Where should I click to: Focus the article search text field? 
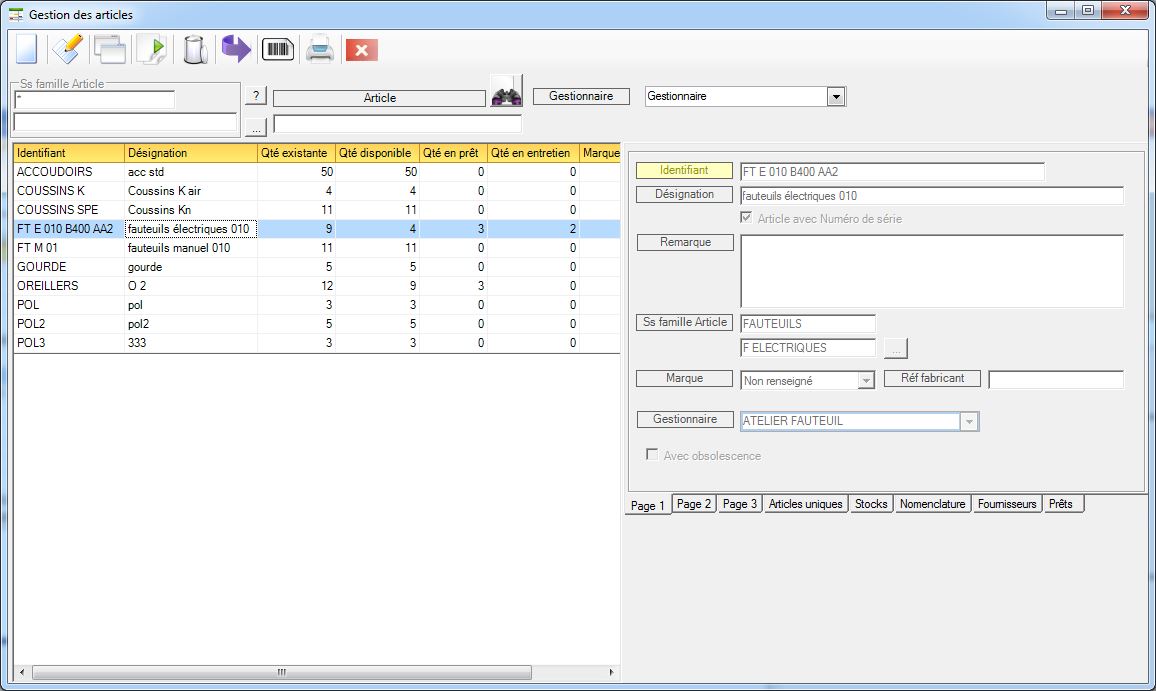397,124
